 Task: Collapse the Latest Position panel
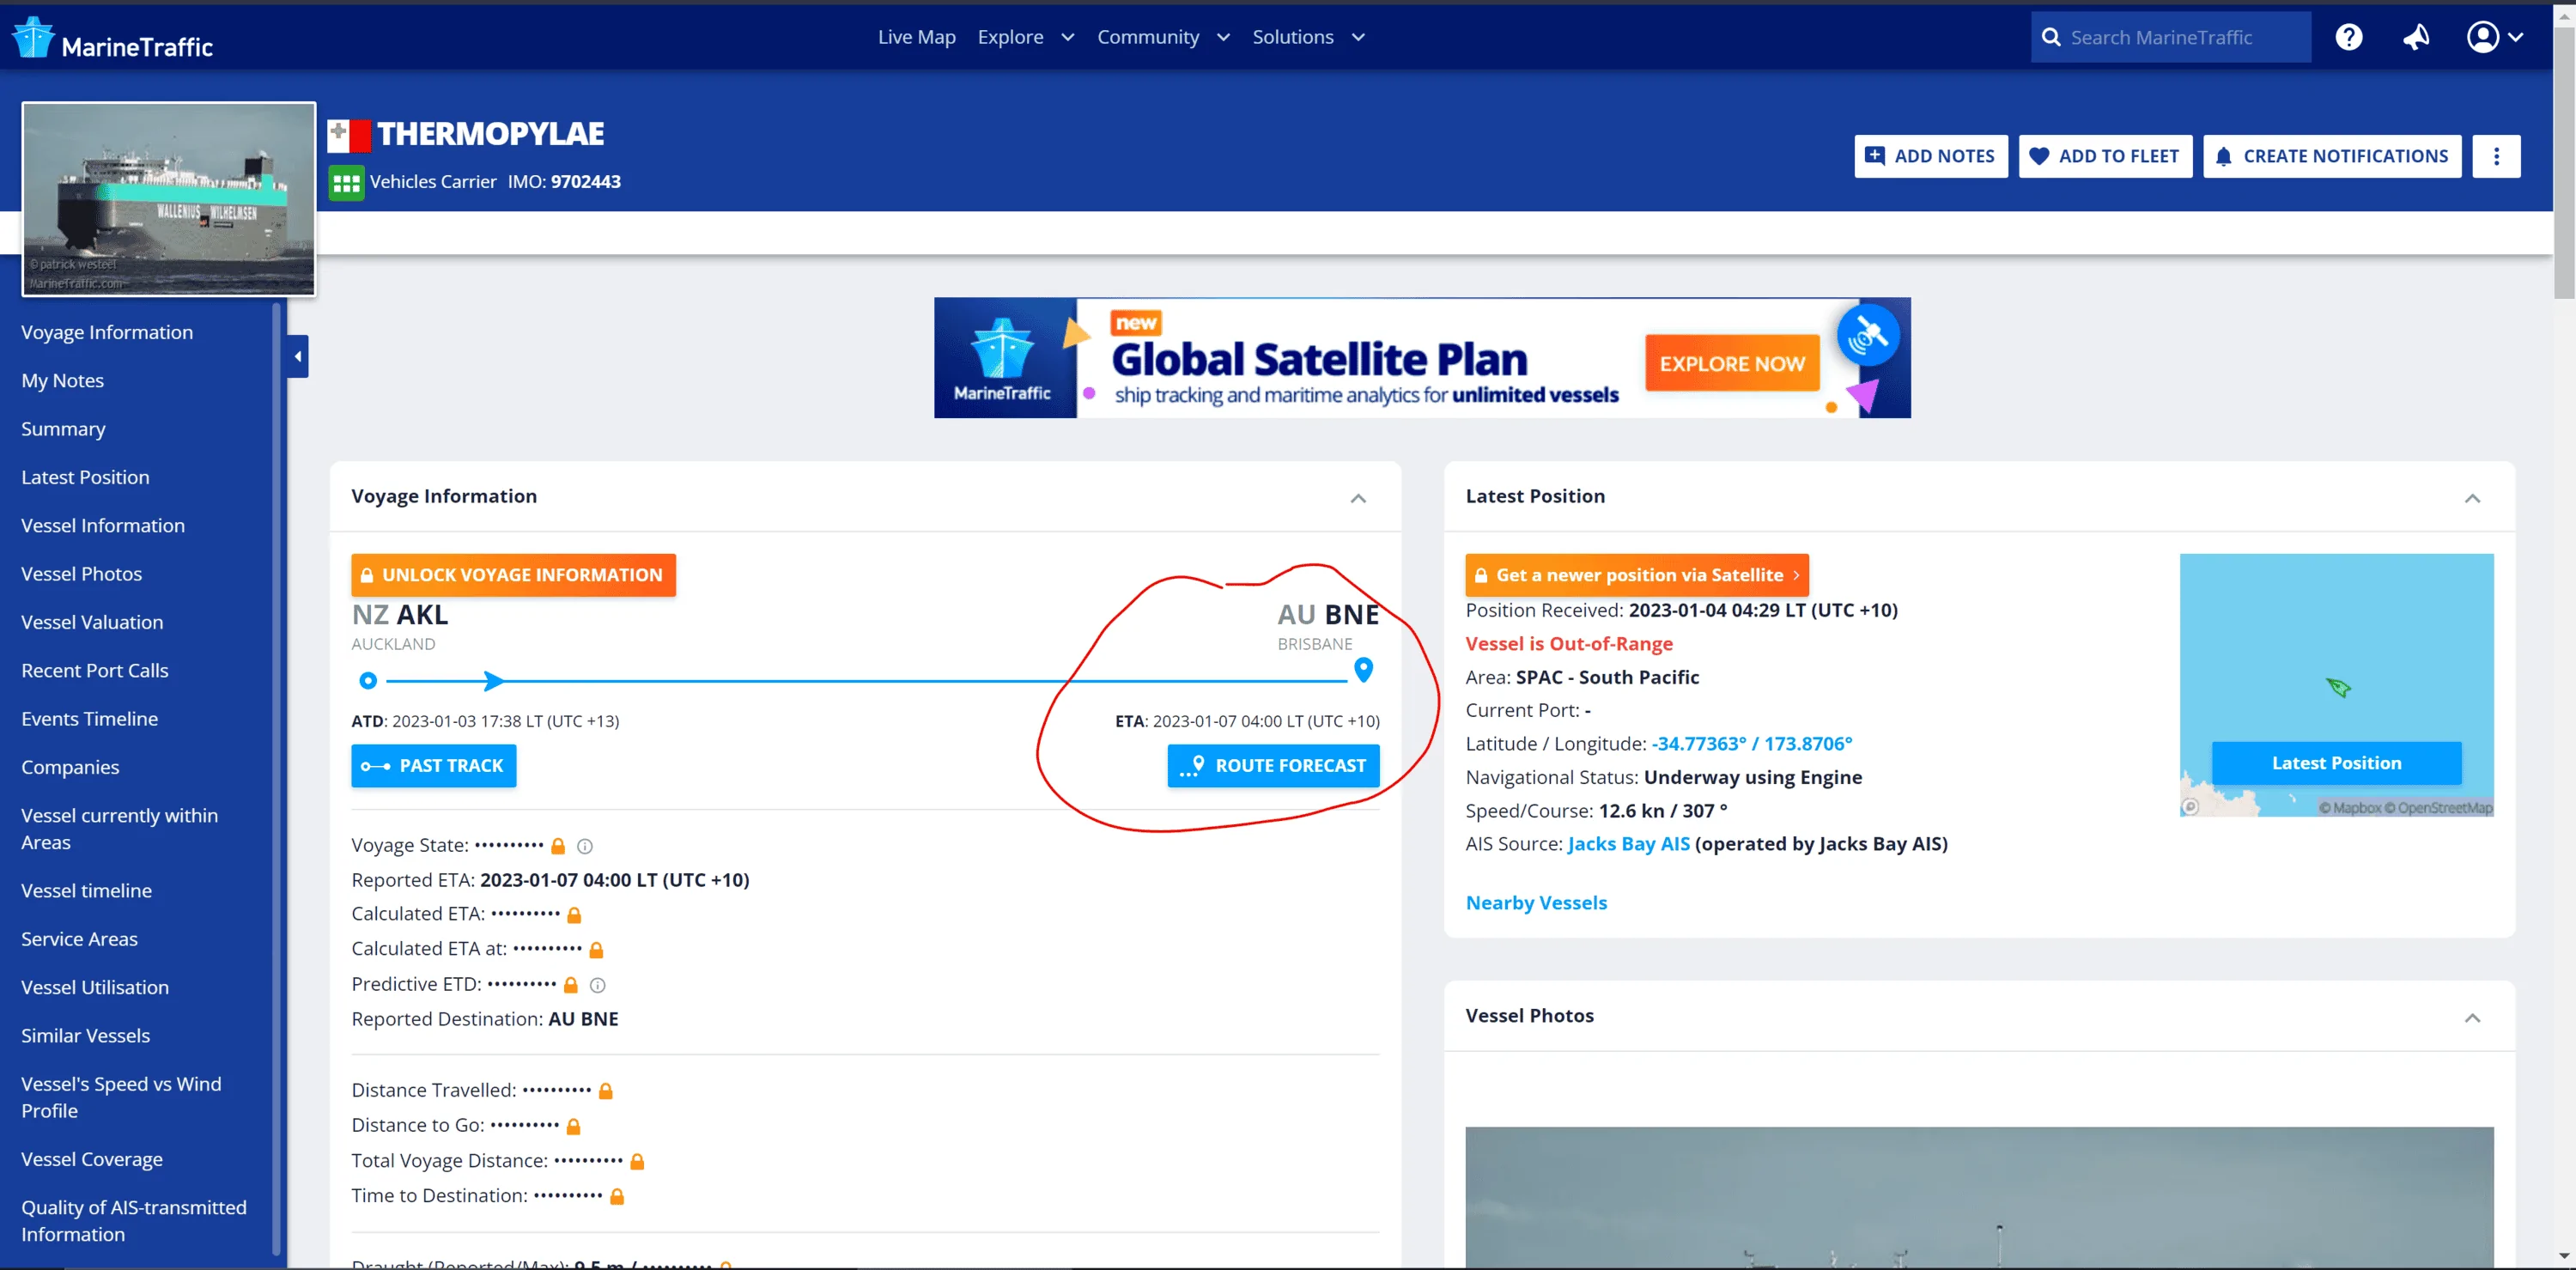tap(2472, 498)
